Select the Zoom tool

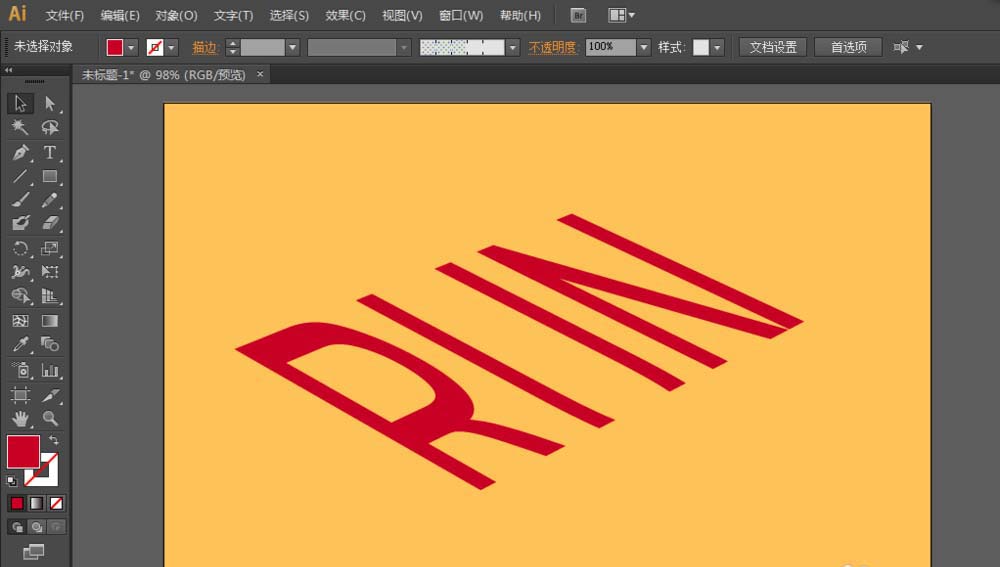click(x=50, y=418)
